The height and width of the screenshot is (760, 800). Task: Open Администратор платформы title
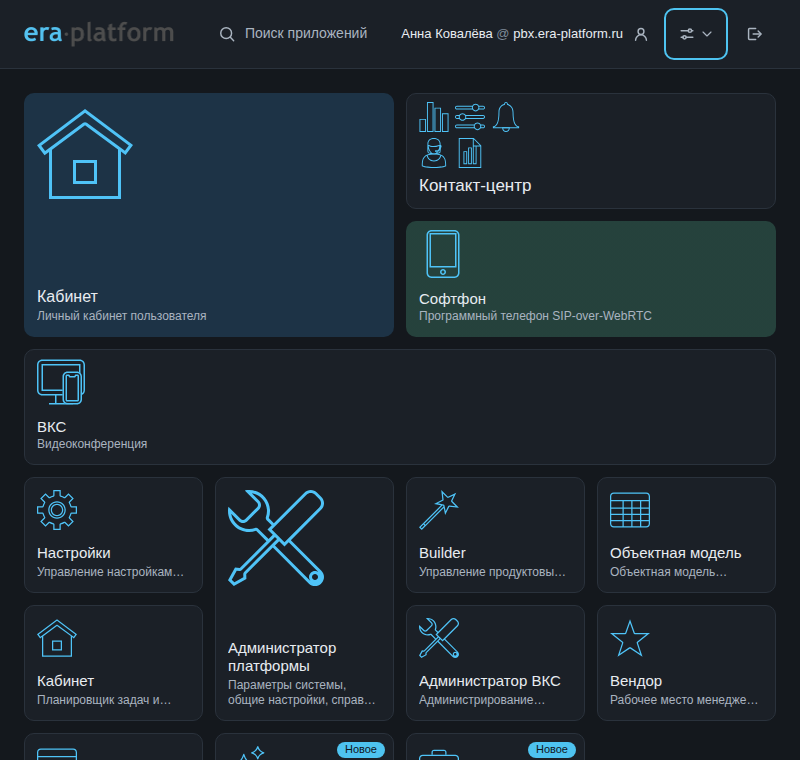point(282,657)
